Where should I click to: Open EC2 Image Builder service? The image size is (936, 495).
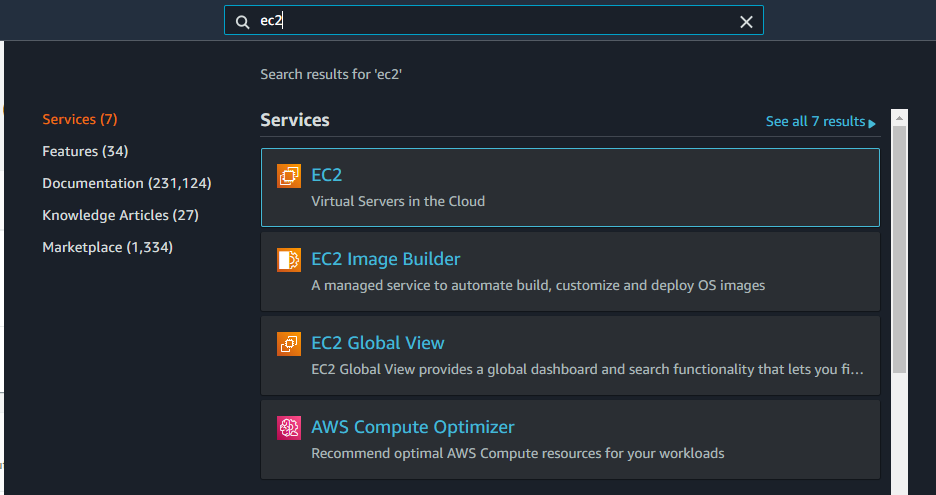pyautogui.click(x=386, y=259)
